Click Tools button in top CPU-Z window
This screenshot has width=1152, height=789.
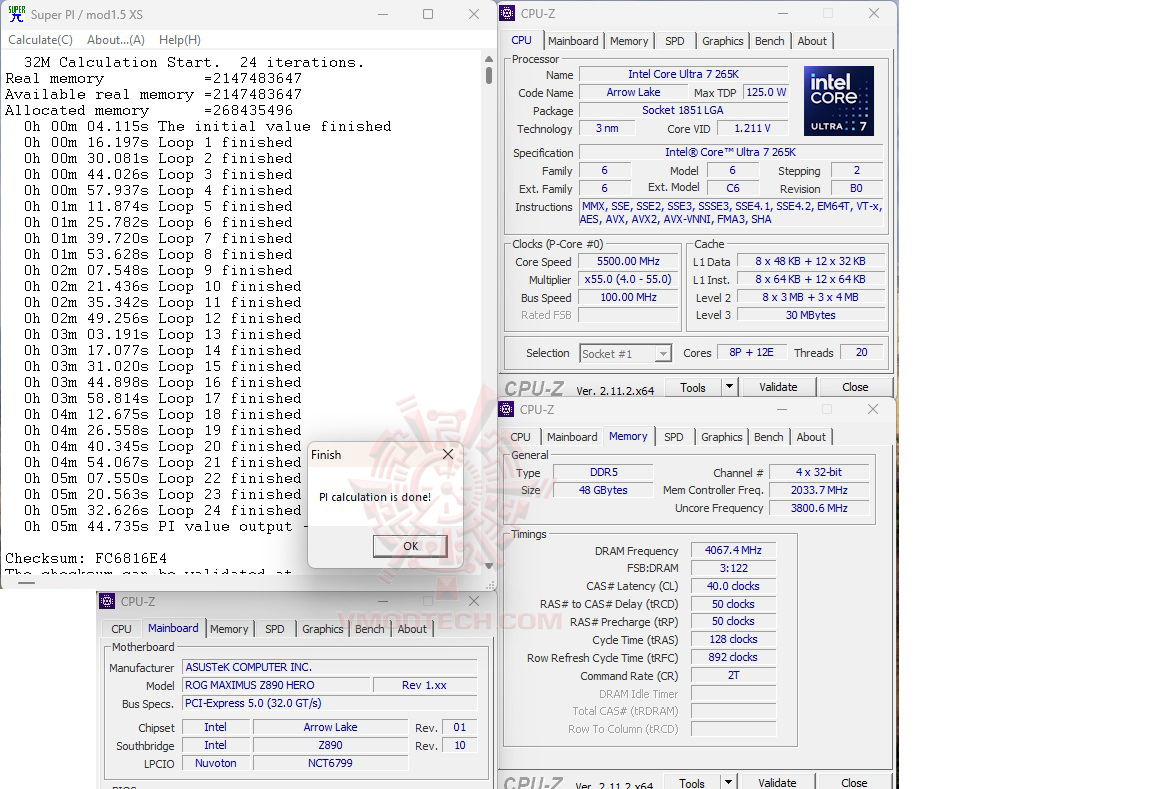click(693, 387)
